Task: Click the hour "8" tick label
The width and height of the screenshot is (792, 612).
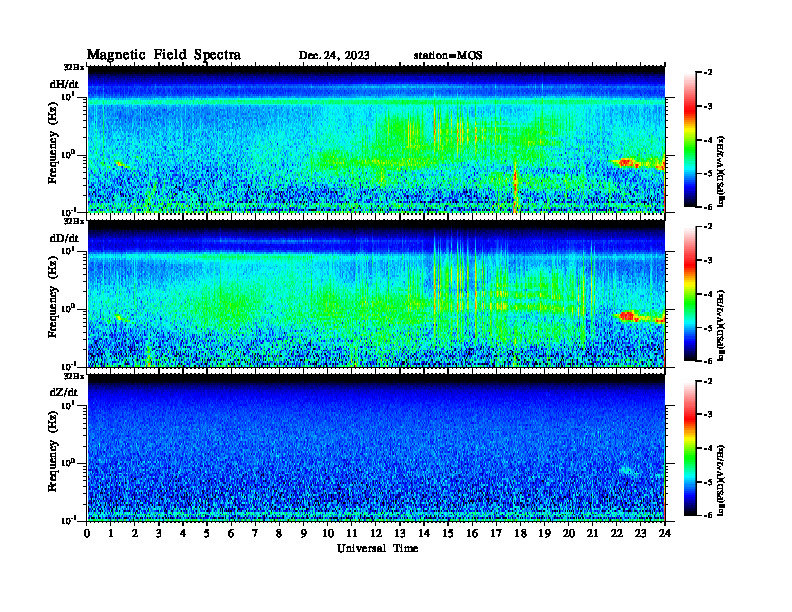Action: pyautogui.click(x=279, y=534)
